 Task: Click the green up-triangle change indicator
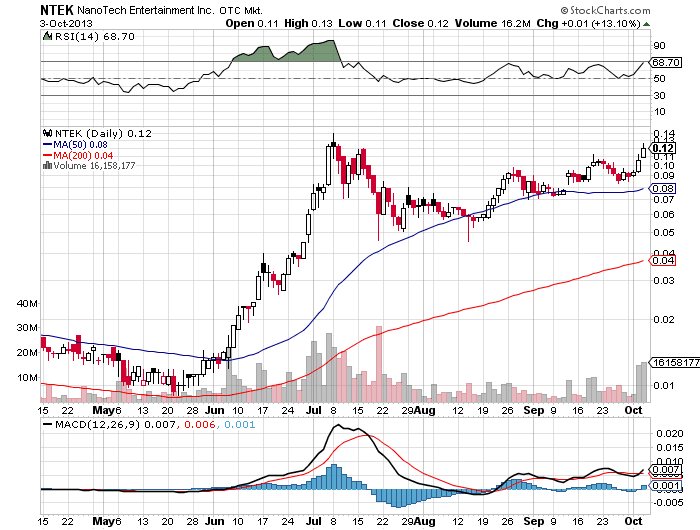coord(647,24)
